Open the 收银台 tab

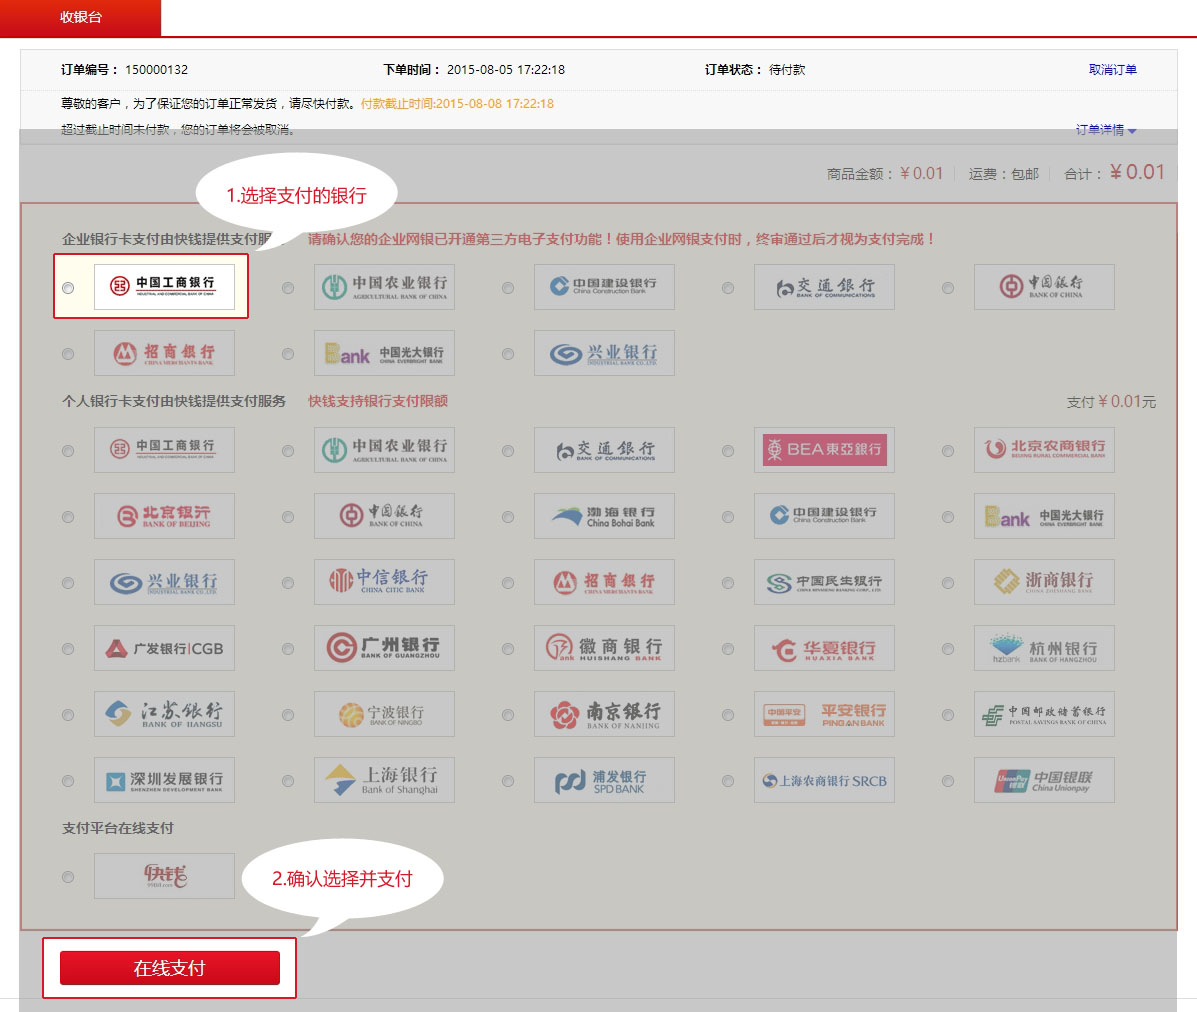pyautogui.click(x=80, y=17)
